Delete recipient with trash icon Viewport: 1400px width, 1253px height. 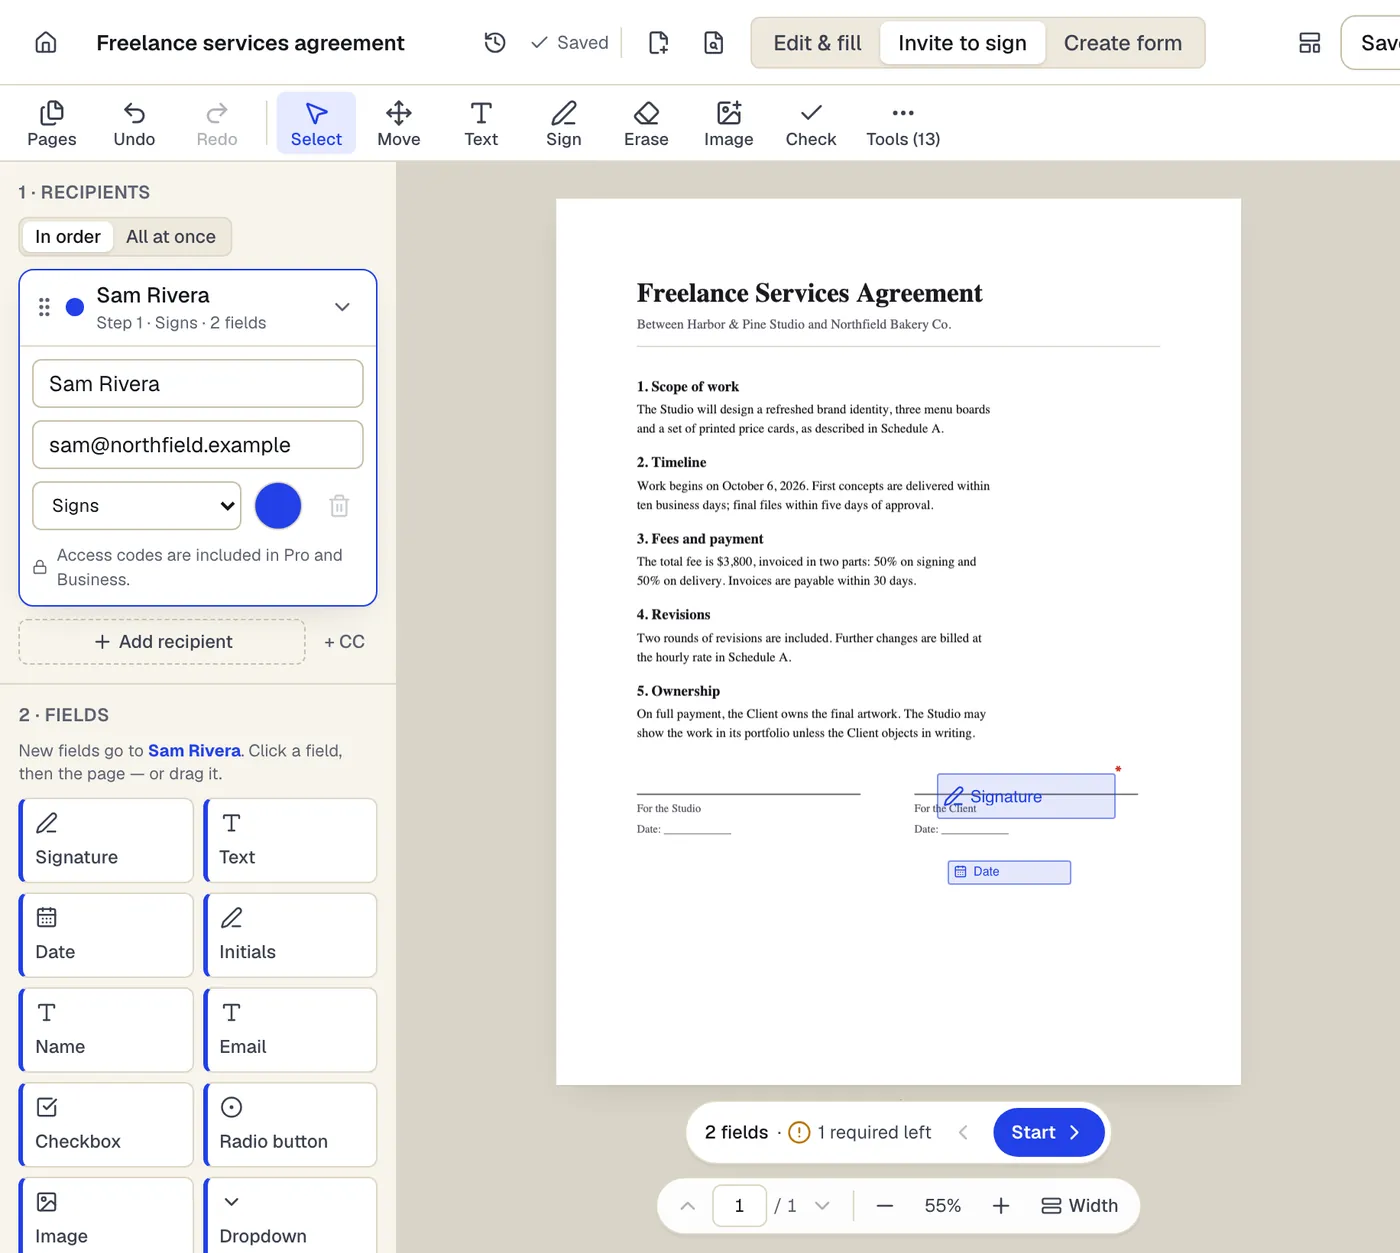[339, 506]
